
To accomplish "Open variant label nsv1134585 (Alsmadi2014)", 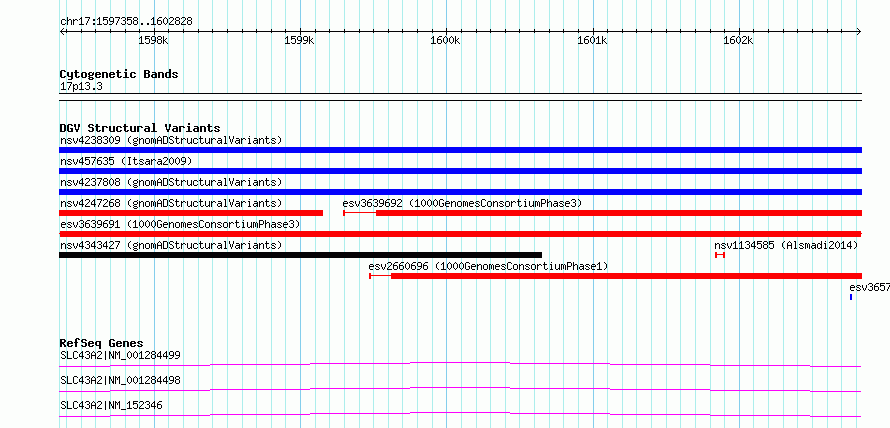I will (x=786, y=245).
